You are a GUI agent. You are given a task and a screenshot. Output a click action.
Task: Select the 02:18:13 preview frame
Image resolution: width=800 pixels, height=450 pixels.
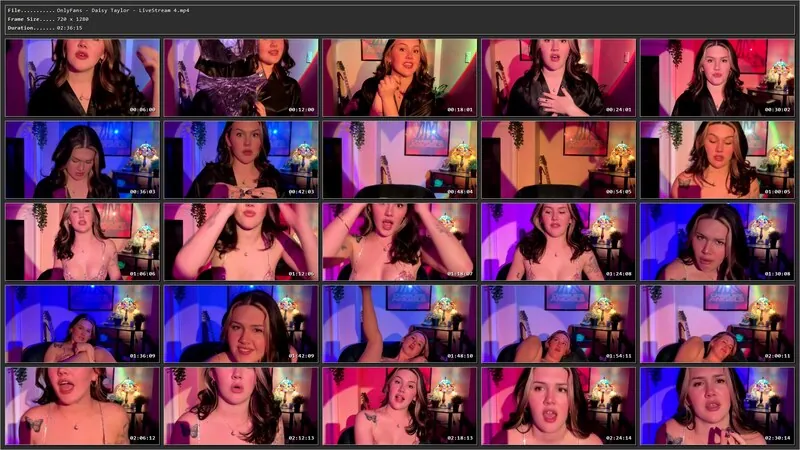coord(399,406)
